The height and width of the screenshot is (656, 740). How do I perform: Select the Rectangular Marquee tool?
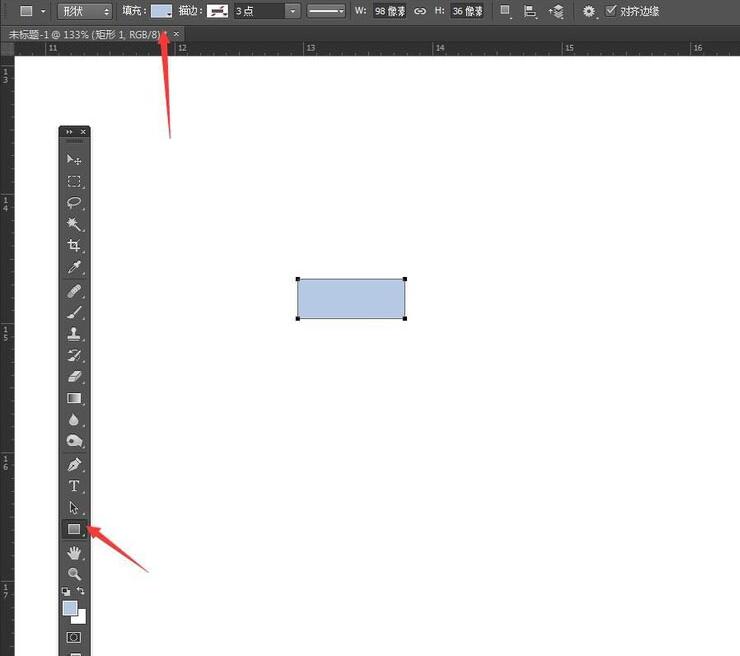[x=74, y=181]
